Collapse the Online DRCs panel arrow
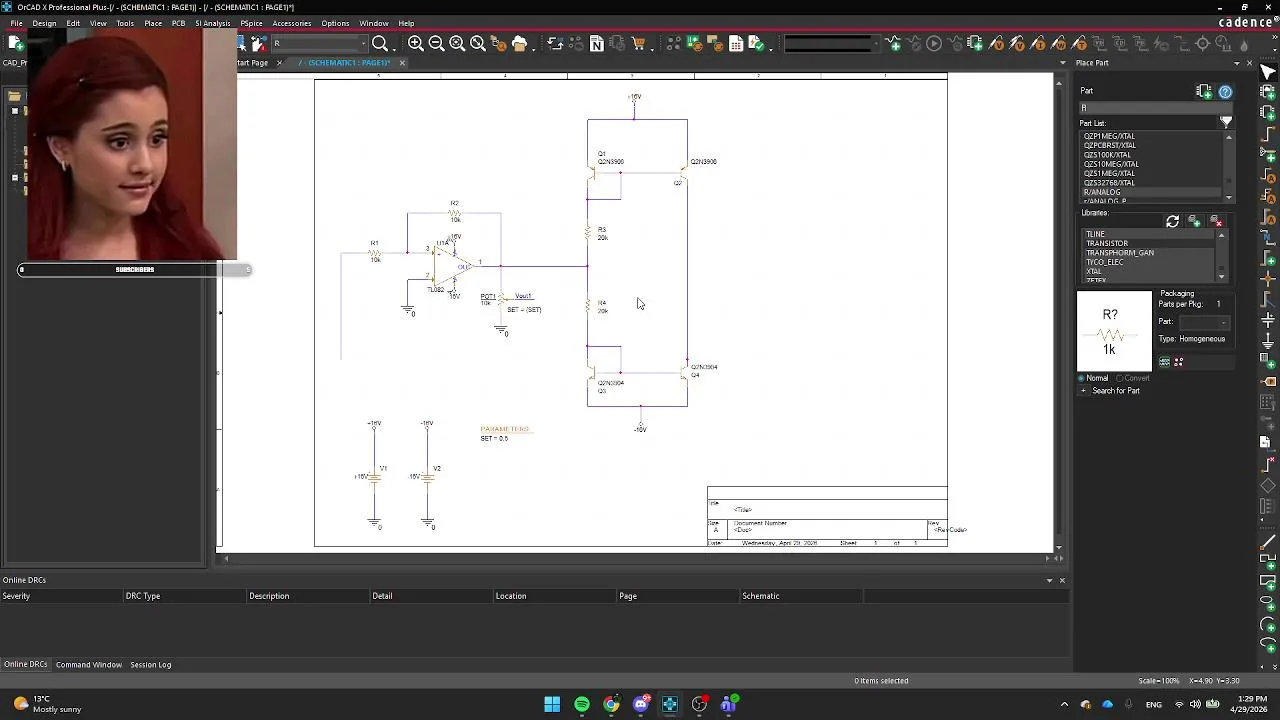1280x720 pixels. 1049,580
